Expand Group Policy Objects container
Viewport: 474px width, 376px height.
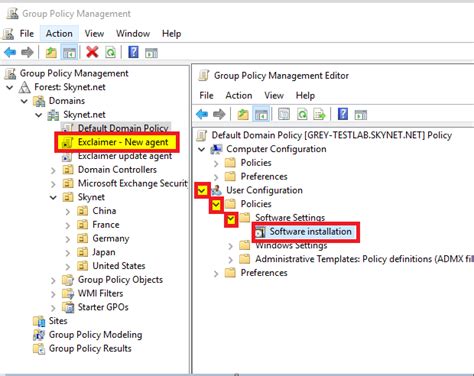point(53,280)
